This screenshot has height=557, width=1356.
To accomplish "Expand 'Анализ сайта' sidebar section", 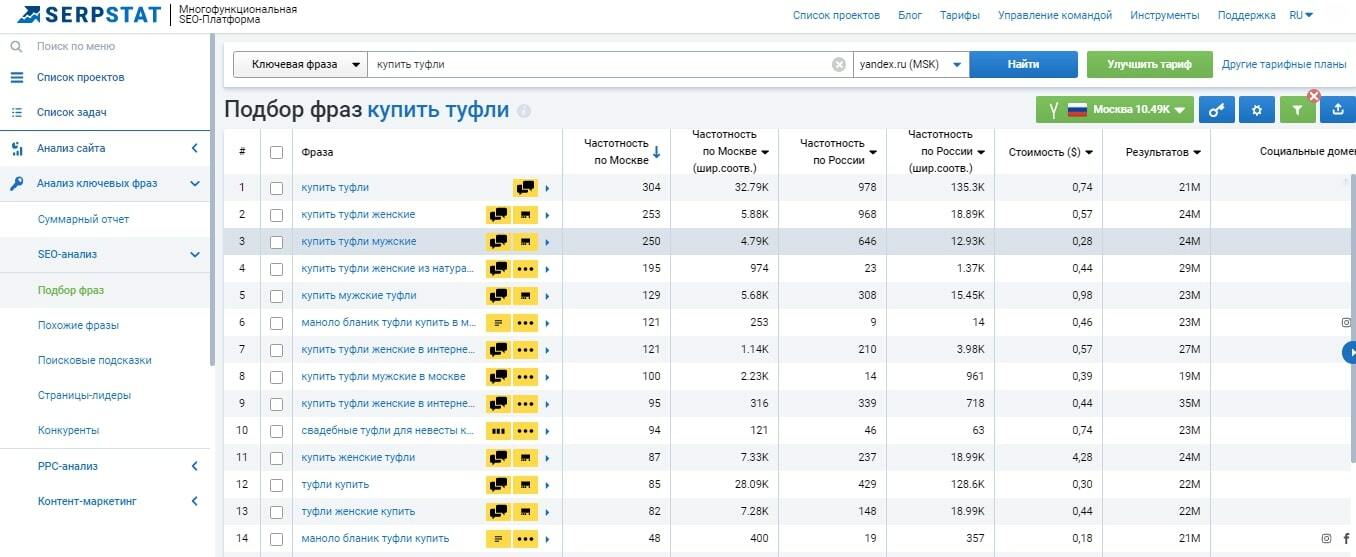I will (x=195, y=148).
